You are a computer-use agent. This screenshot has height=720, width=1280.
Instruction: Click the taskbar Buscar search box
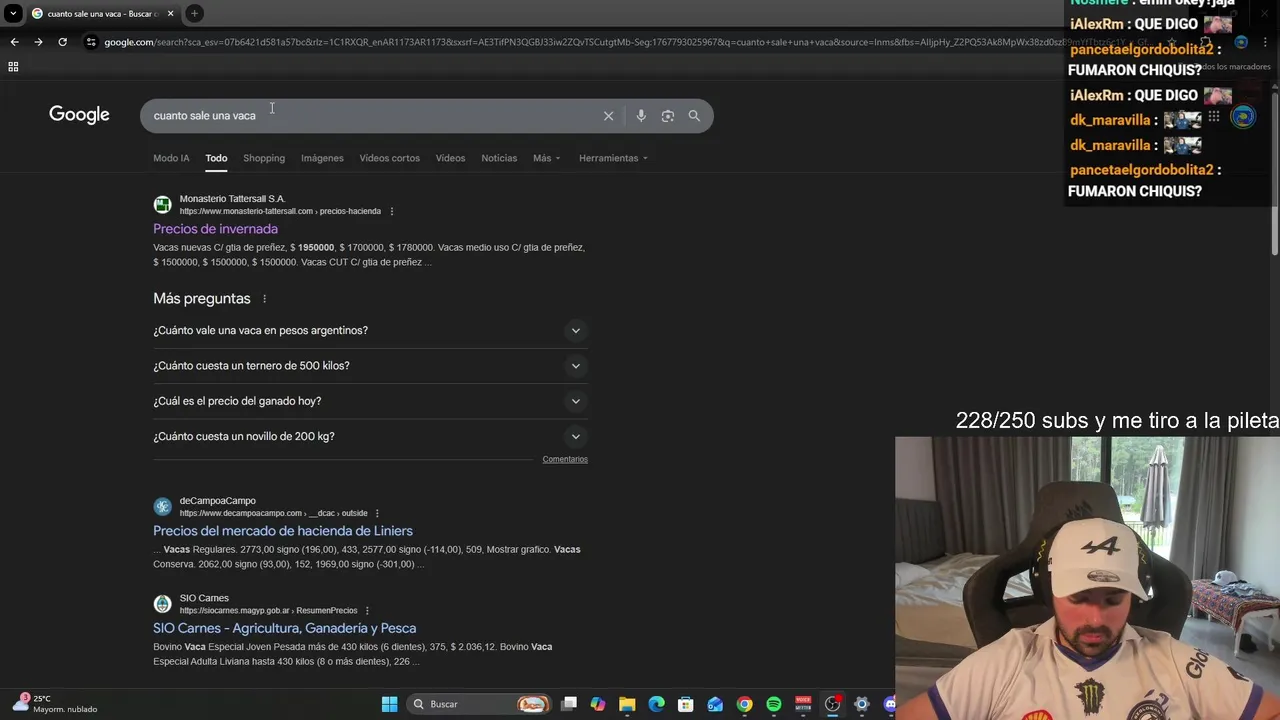[480, 704]
